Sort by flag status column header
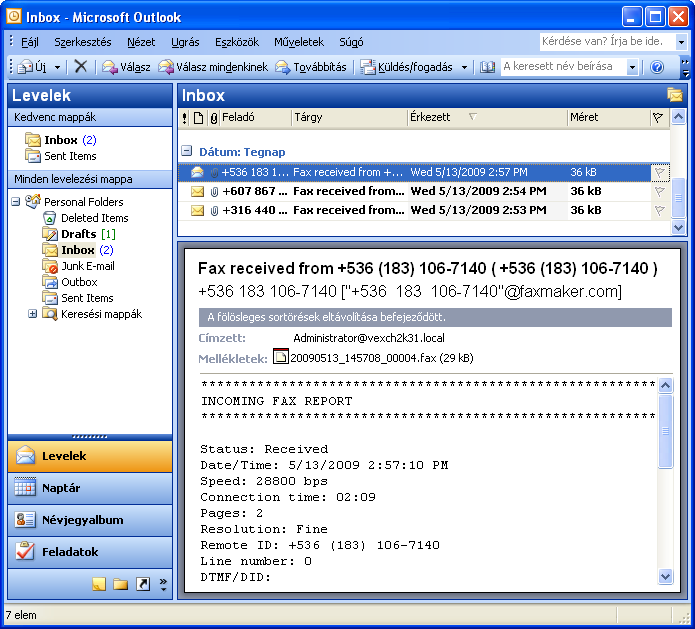This screenshot has height=629, width=695. (658, 118)
